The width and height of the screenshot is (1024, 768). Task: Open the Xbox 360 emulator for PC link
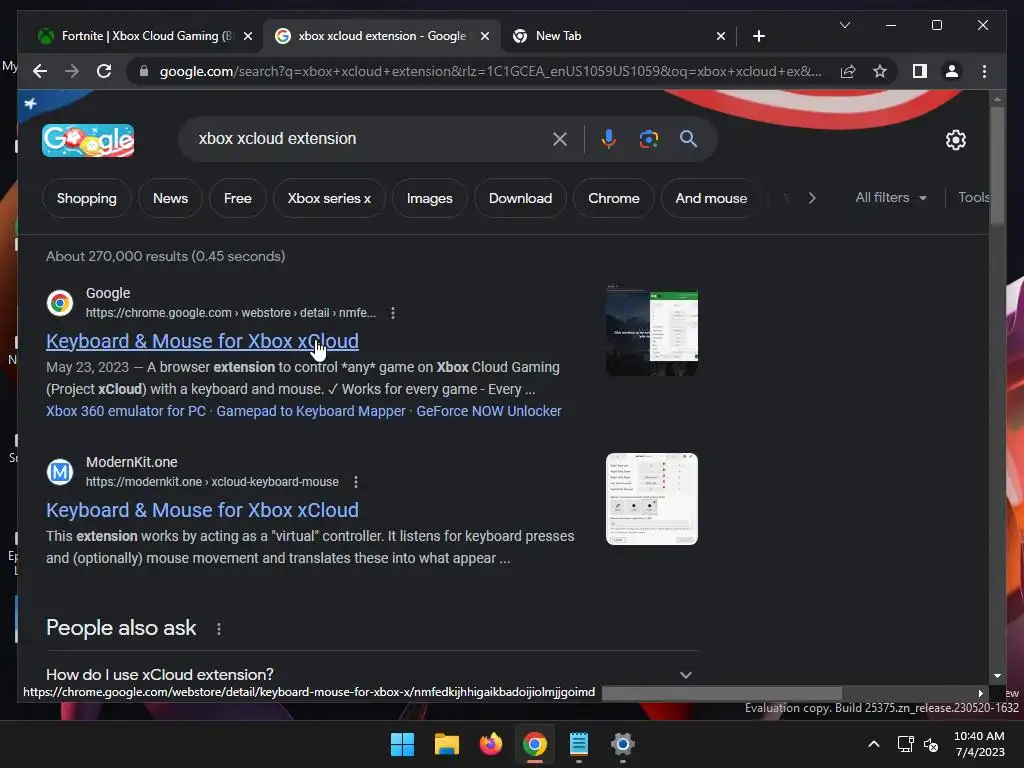point(126,411)
